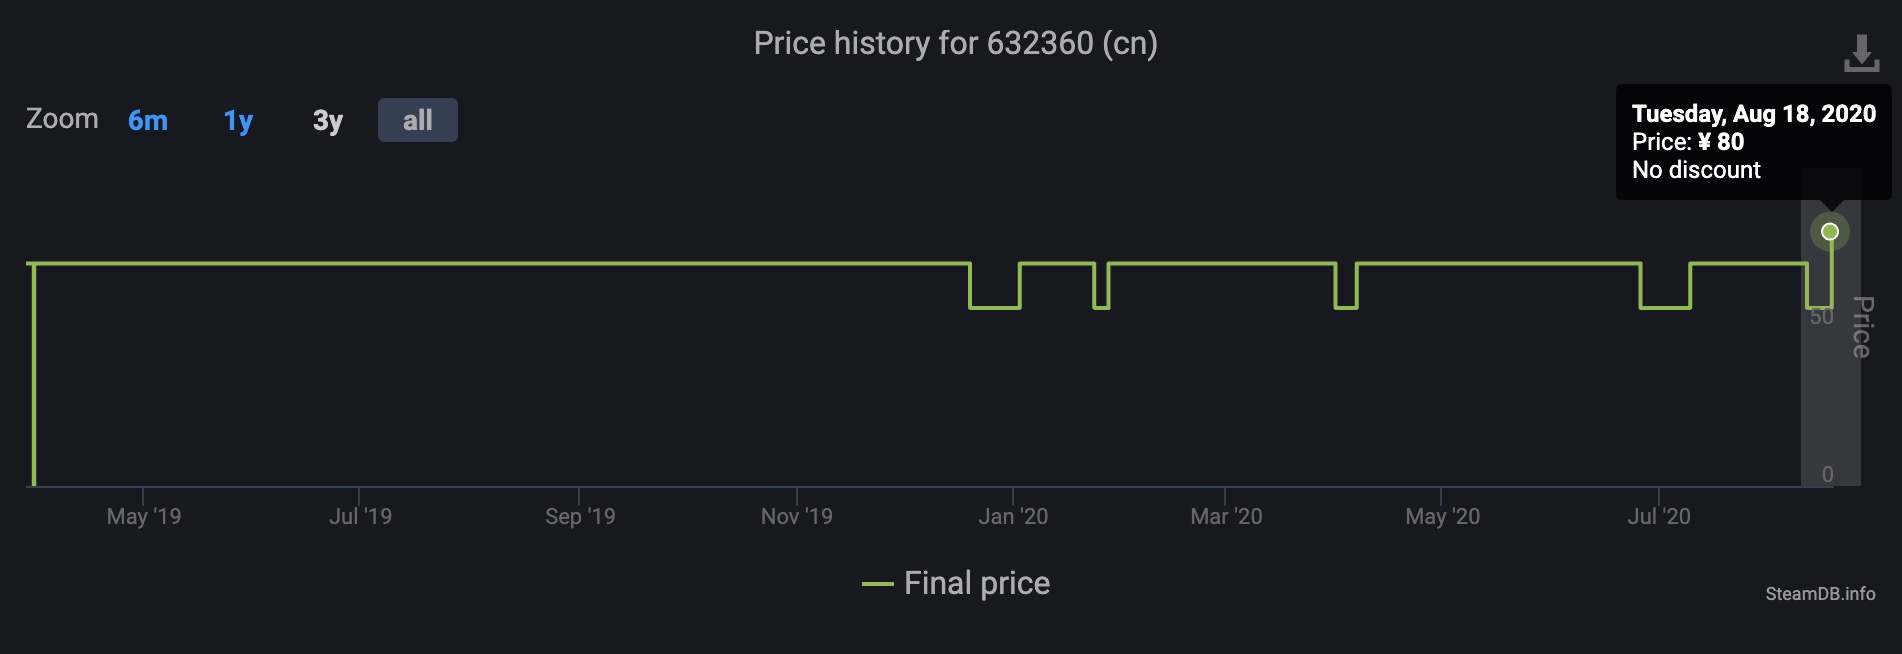Select the 'all' zoom range
This screenshot has width=1902, height=654.
pos(418,121)
